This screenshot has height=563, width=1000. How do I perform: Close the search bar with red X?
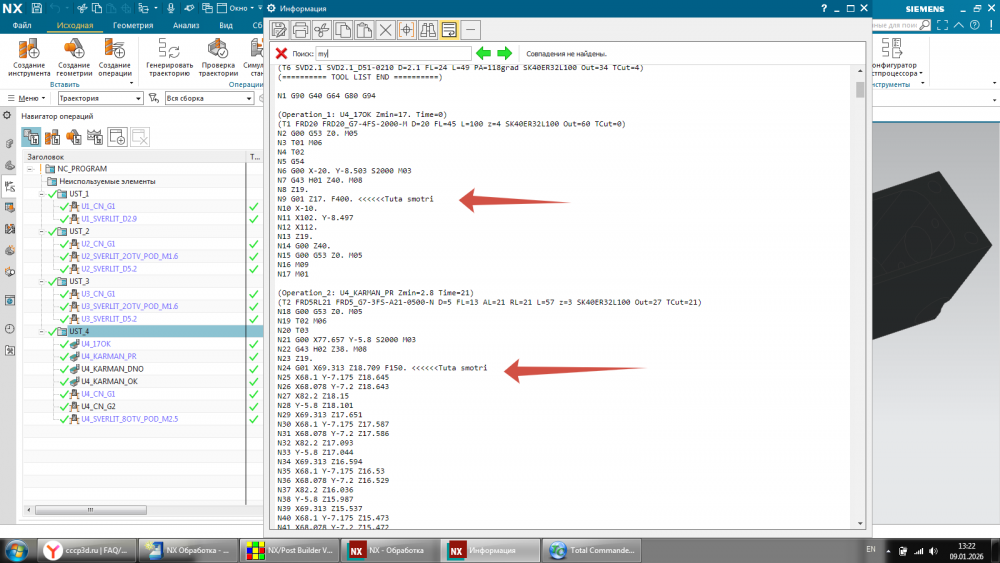[281, 53]
